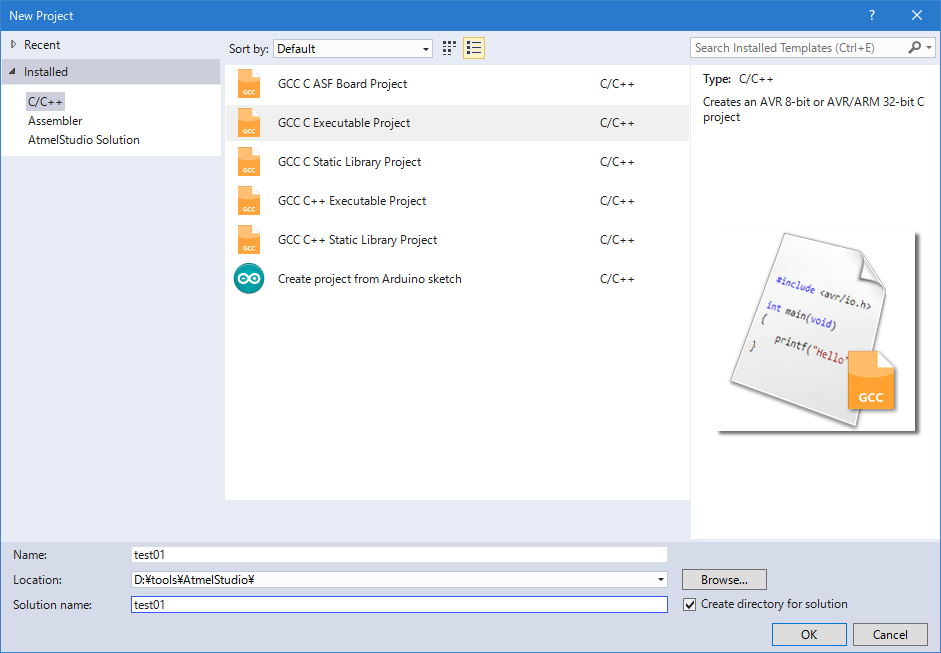
Task: Click the GCC C Static Library Project icon
Action: (x=249, y=161)
